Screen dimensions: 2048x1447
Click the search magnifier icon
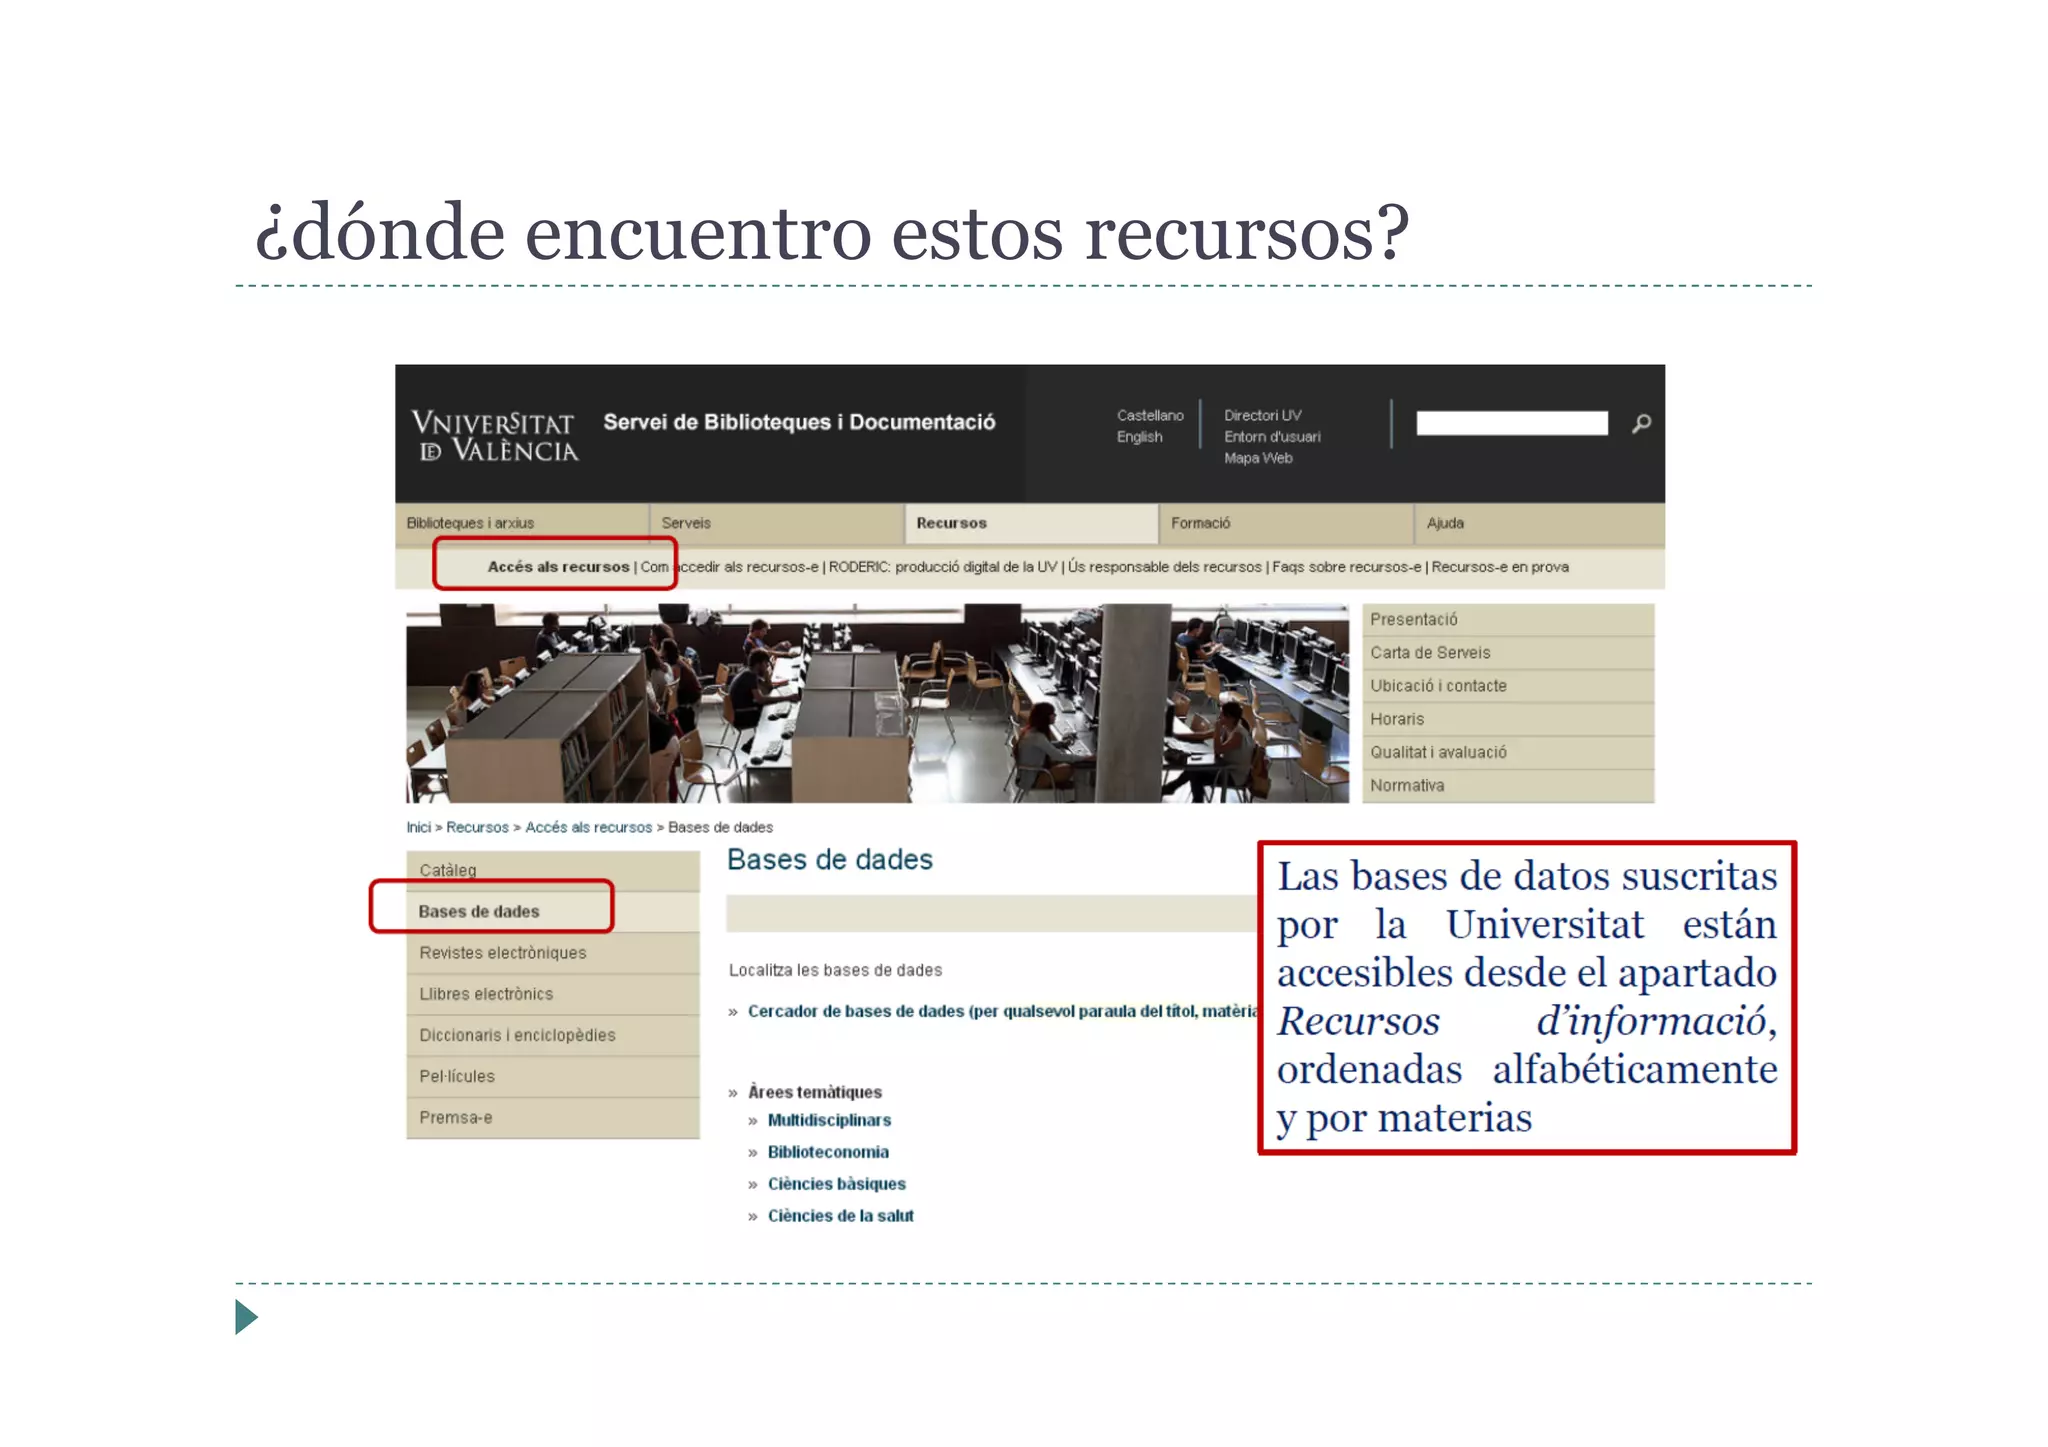[1640, 424]
